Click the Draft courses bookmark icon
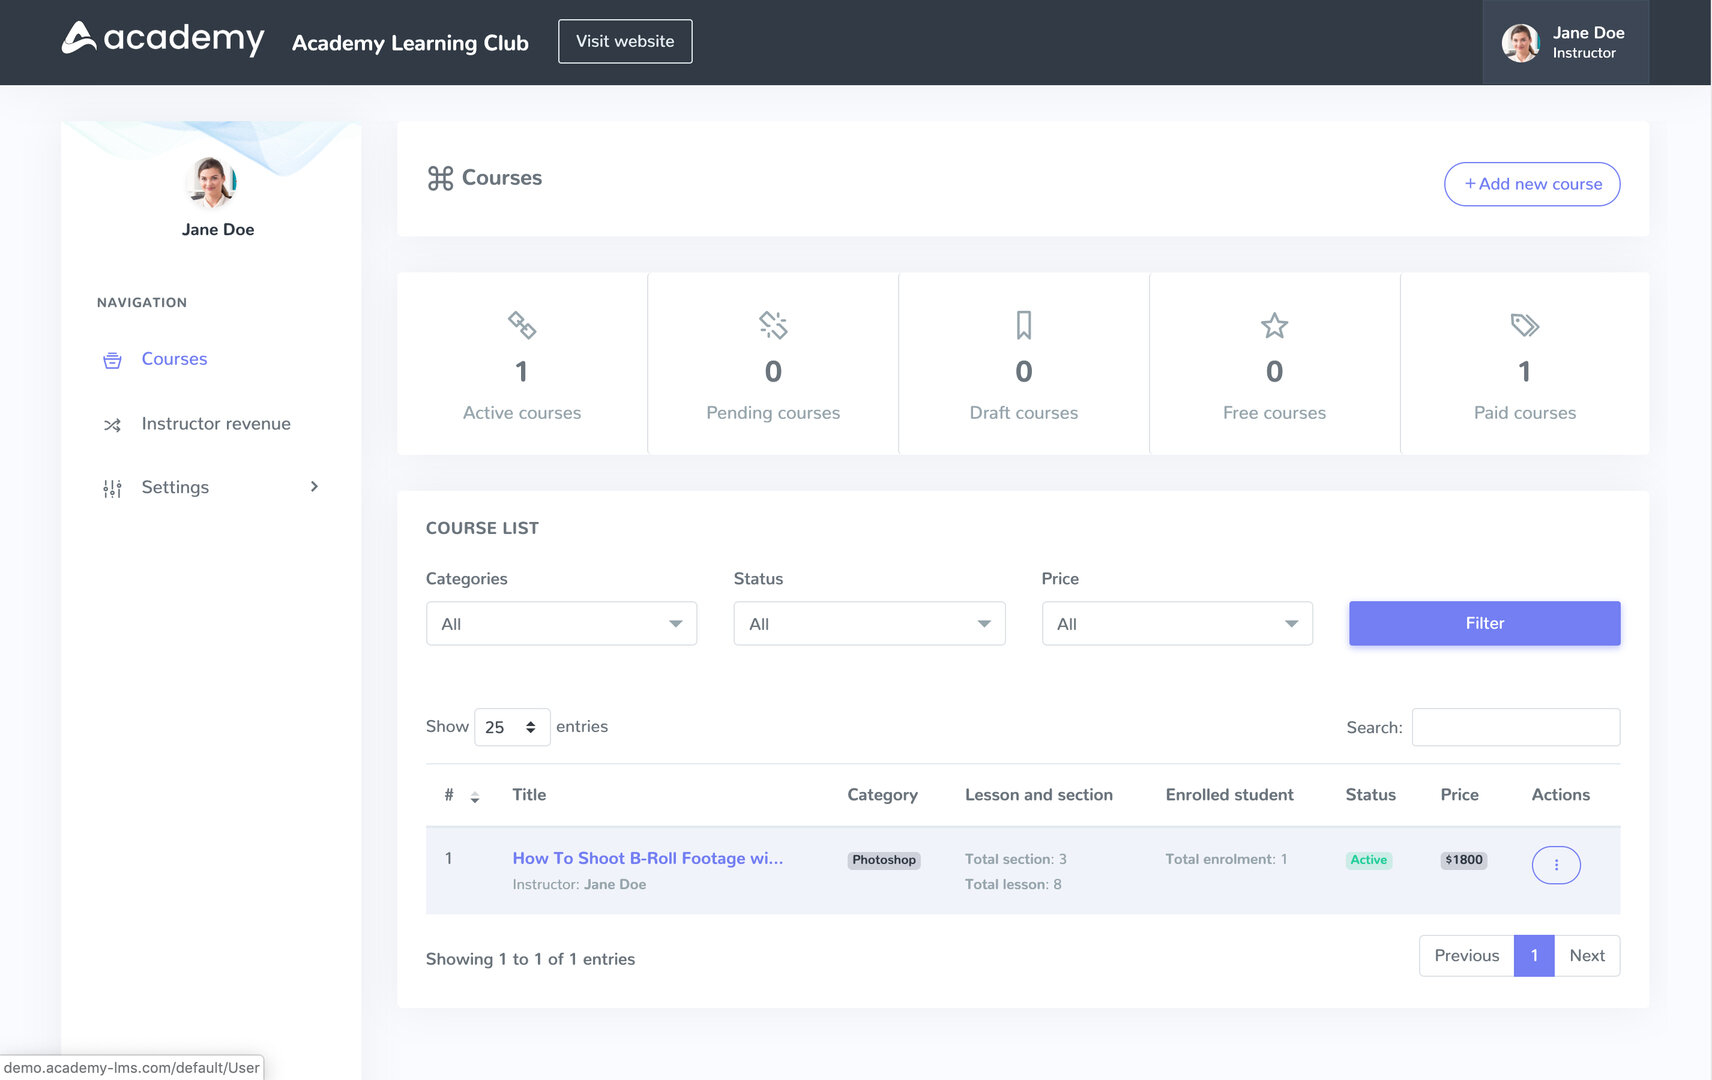Screen dimensions: 1712x1080 [1024, 325]
